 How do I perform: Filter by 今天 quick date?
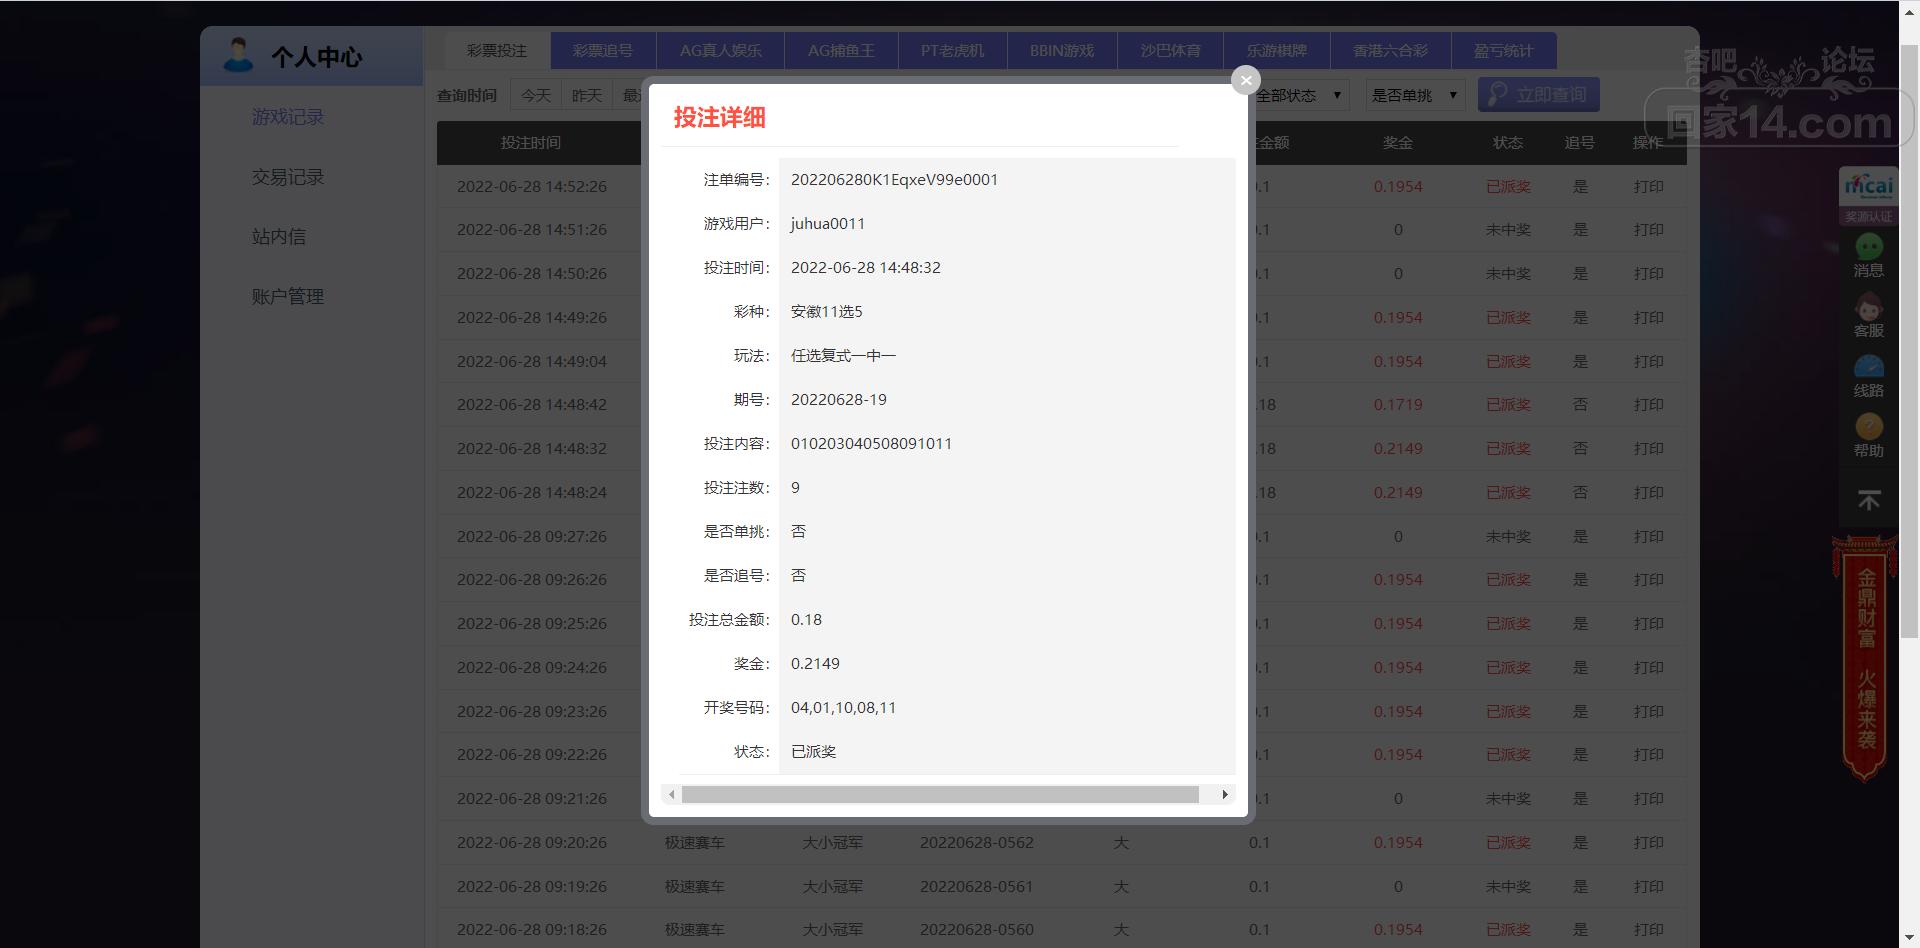tap(536, 95)
